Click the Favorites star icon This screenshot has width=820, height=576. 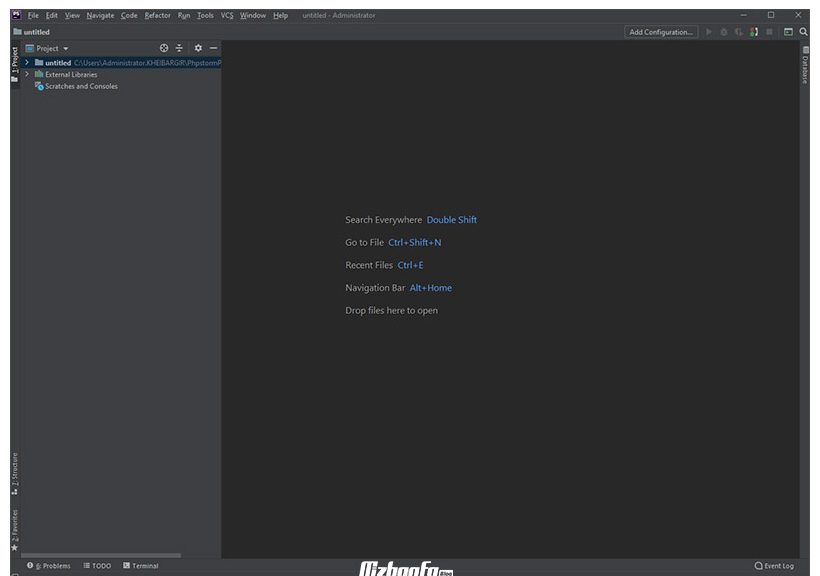click(15, 547)
